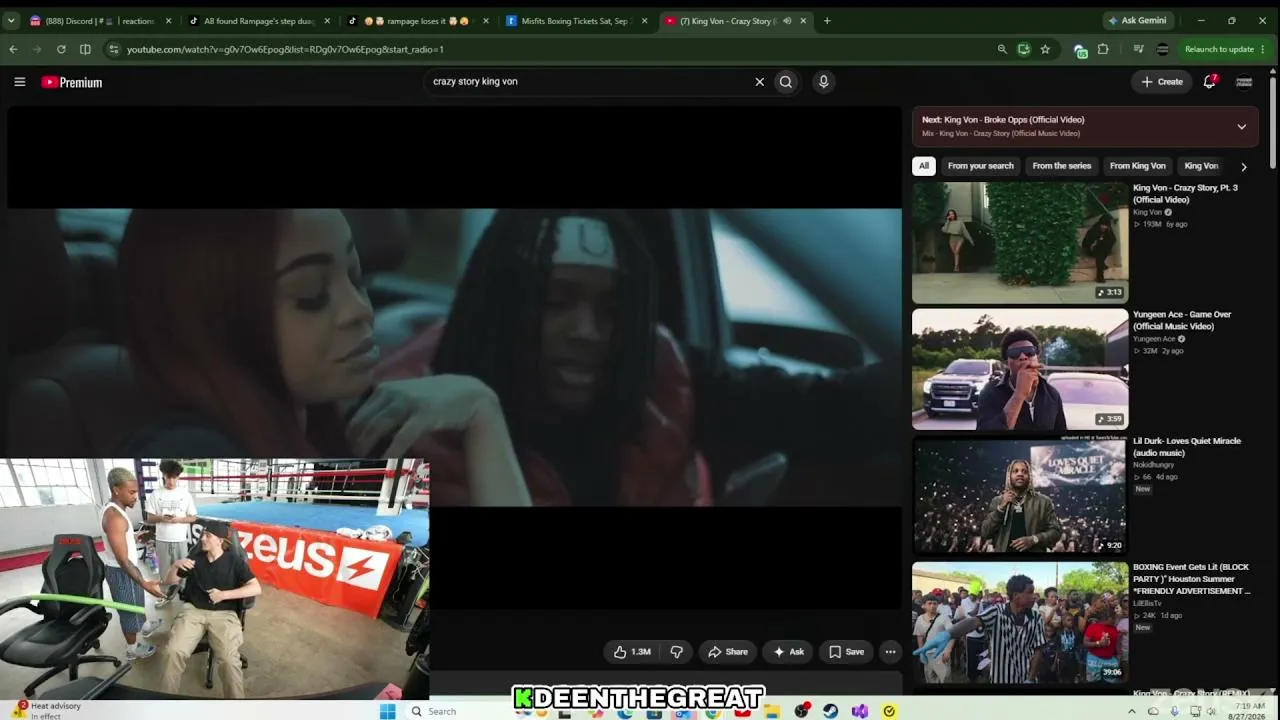
Task: Launch Steam from the taskbar
Action: click(830, 711)
